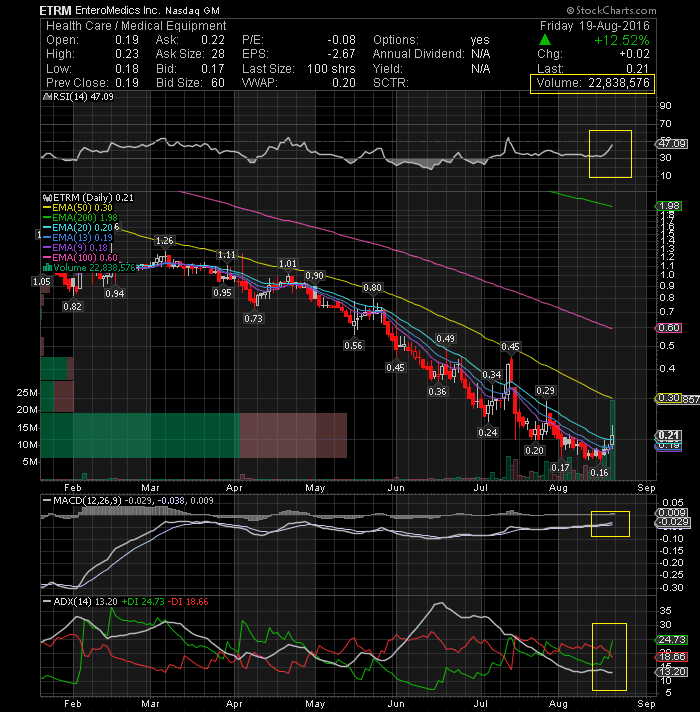The height and width of the screenshot is (712, 700).
Task: Select the 0.16 August low label
Action: 599,473
